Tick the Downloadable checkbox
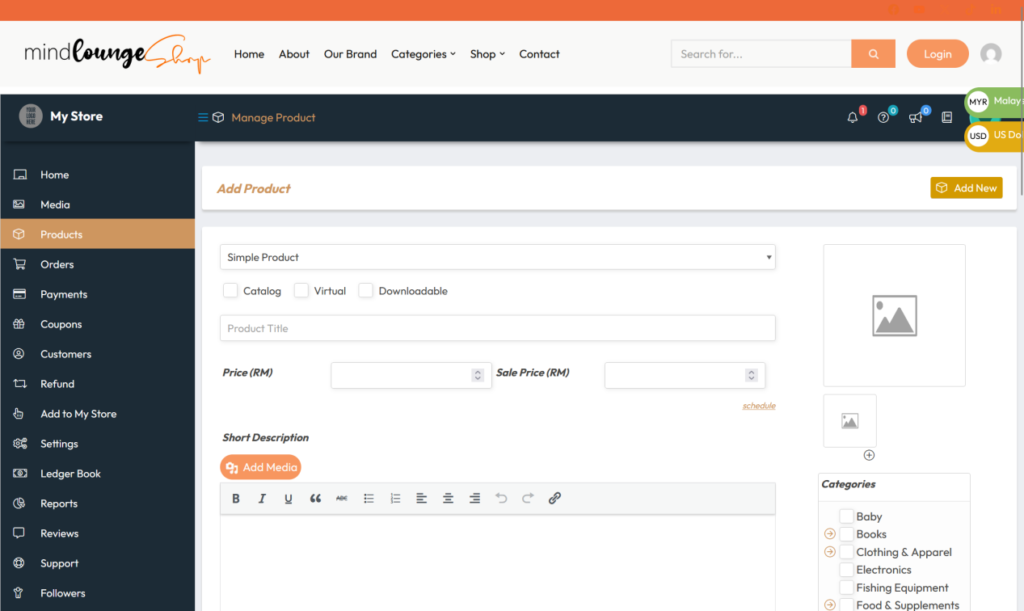Screen dimensions: 1024x611 point(366,291)
